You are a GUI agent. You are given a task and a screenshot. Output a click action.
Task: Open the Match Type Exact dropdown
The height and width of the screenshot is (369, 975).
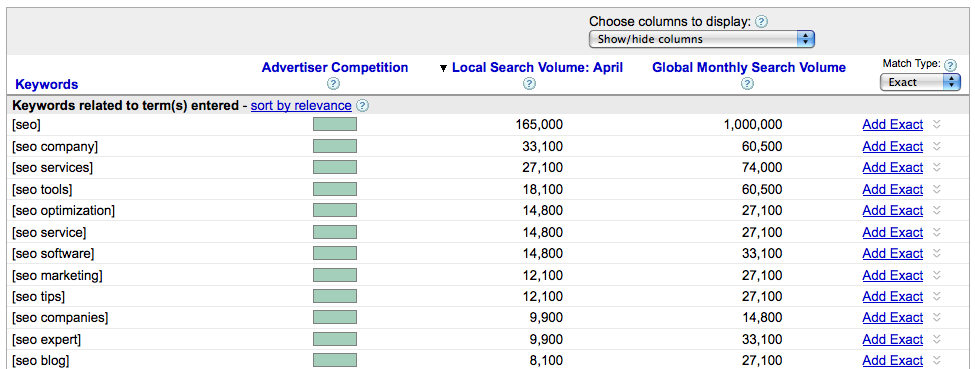click(920, 82)
